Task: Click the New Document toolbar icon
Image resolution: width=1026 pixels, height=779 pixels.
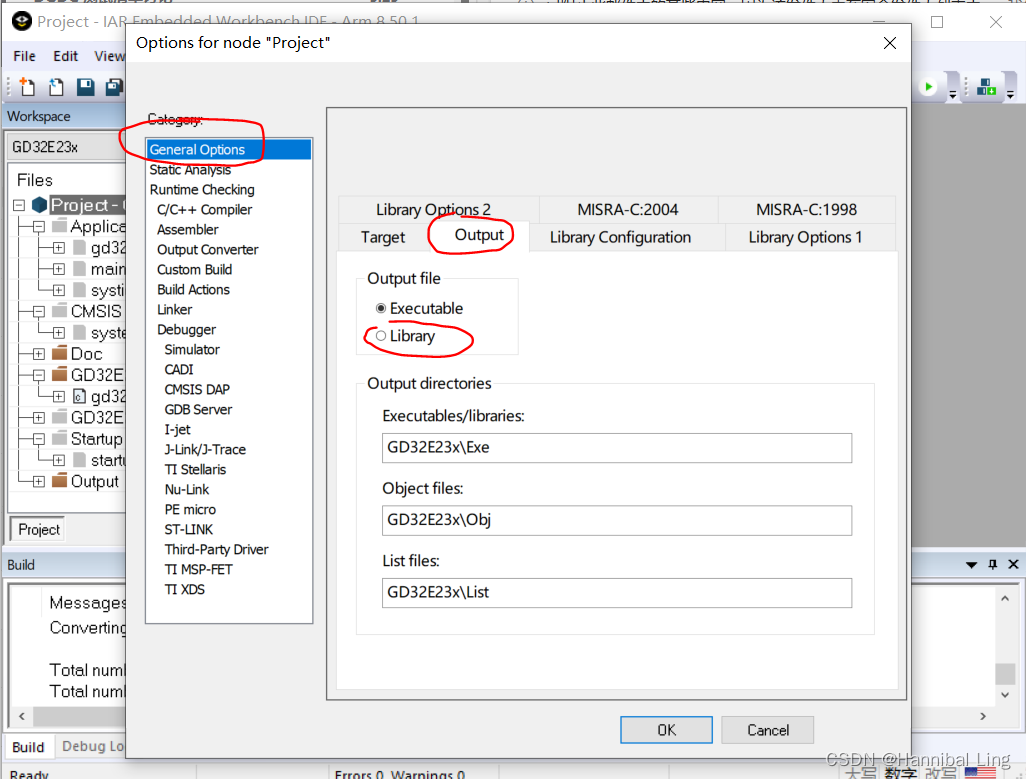Action: tap(27, 86)
